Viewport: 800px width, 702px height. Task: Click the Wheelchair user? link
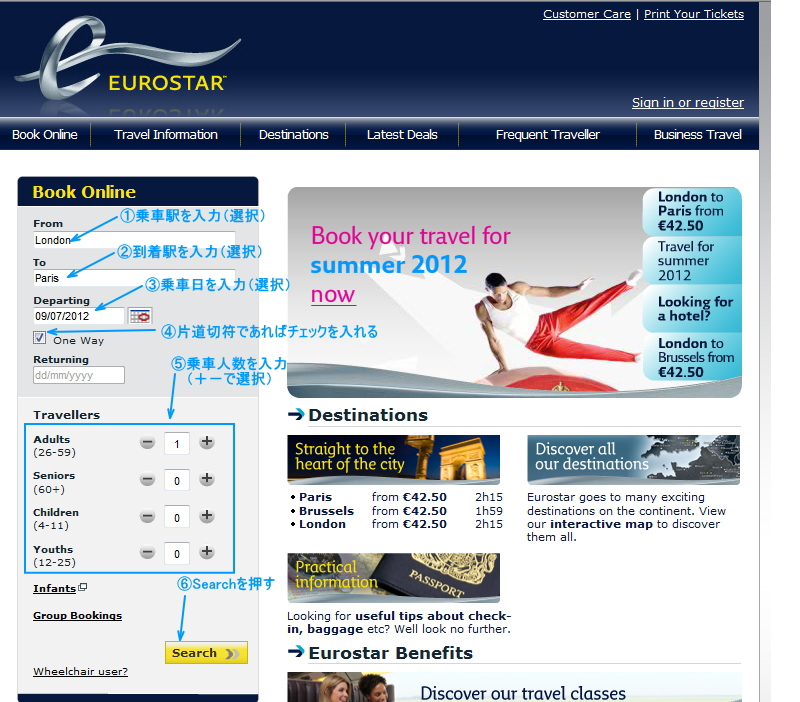81,671
